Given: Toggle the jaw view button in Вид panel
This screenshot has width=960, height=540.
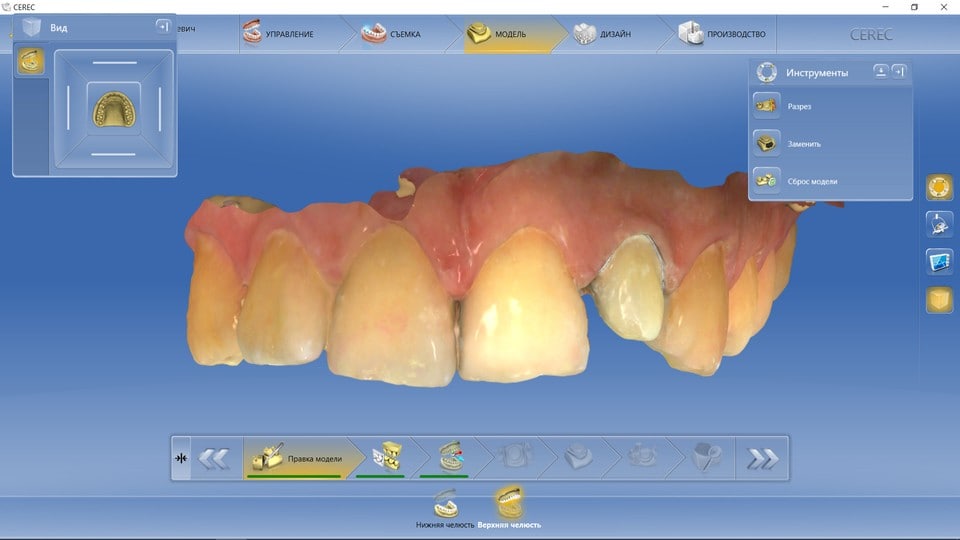Looking at the screenshot, I should [x=31, y=62].
